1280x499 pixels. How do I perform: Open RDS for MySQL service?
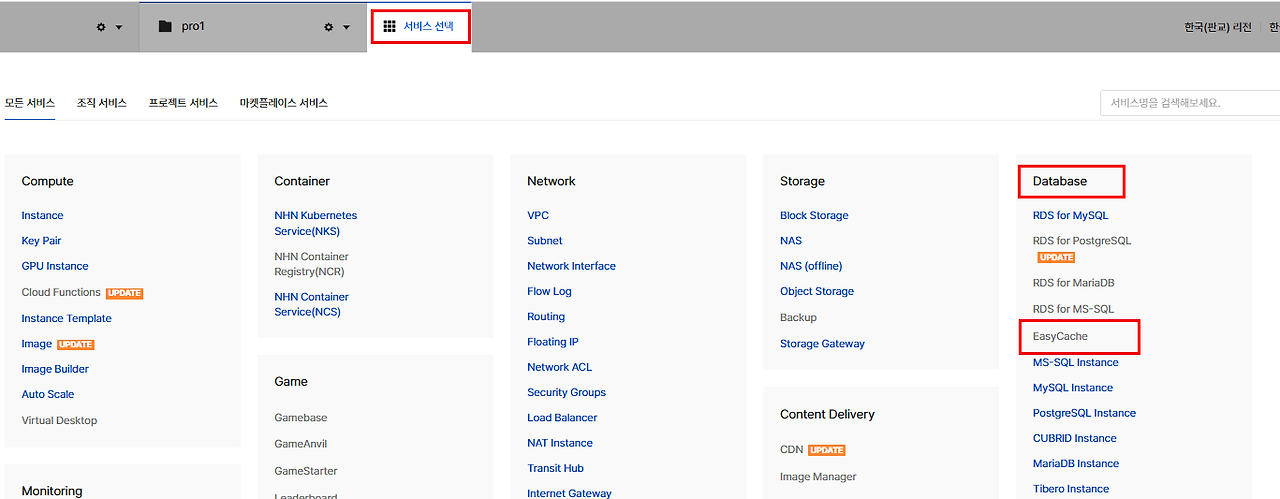click(x=1070, y=215)
